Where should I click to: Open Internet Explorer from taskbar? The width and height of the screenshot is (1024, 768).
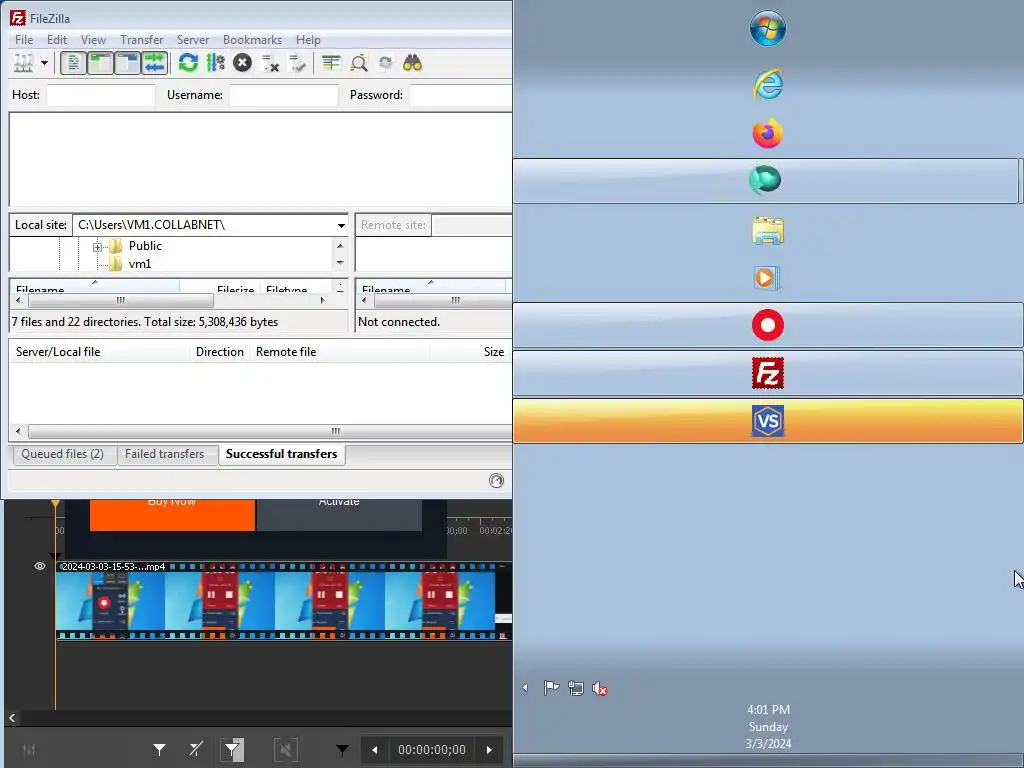[x=767, y=84]
